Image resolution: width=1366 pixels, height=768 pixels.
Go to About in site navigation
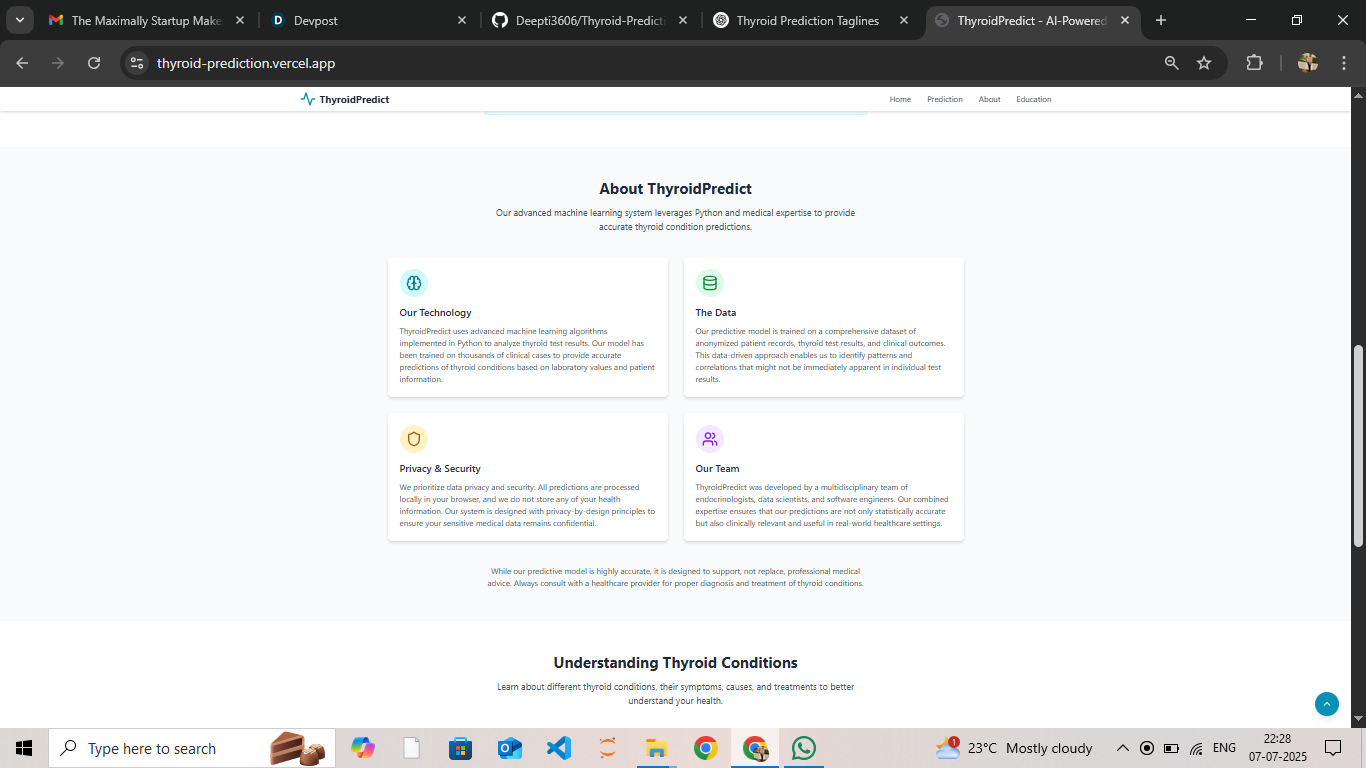[990, 99]
